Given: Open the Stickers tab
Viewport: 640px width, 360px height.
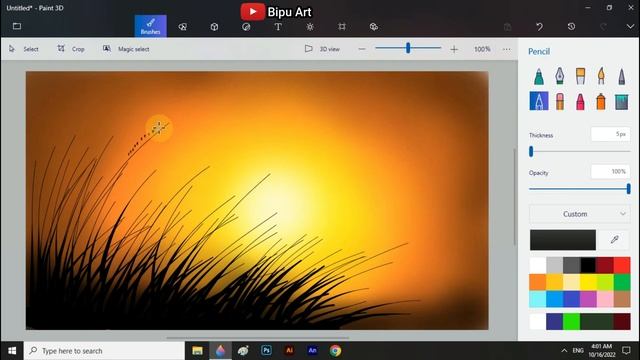Looking at the screenshot, I should point(246,27).
